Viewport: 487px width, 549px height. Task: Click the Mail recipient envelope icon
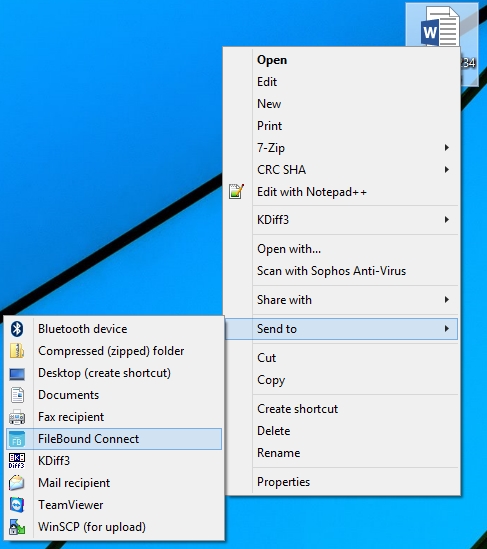coord(17,483)
